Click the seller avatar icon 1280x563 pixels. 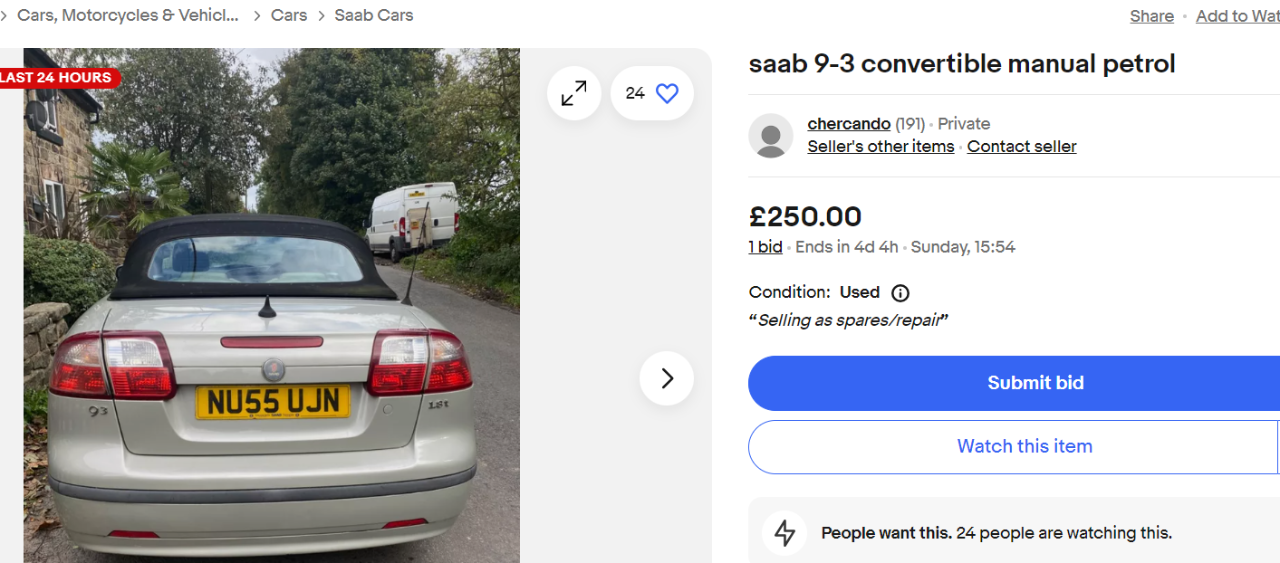(x=771, y=136)
